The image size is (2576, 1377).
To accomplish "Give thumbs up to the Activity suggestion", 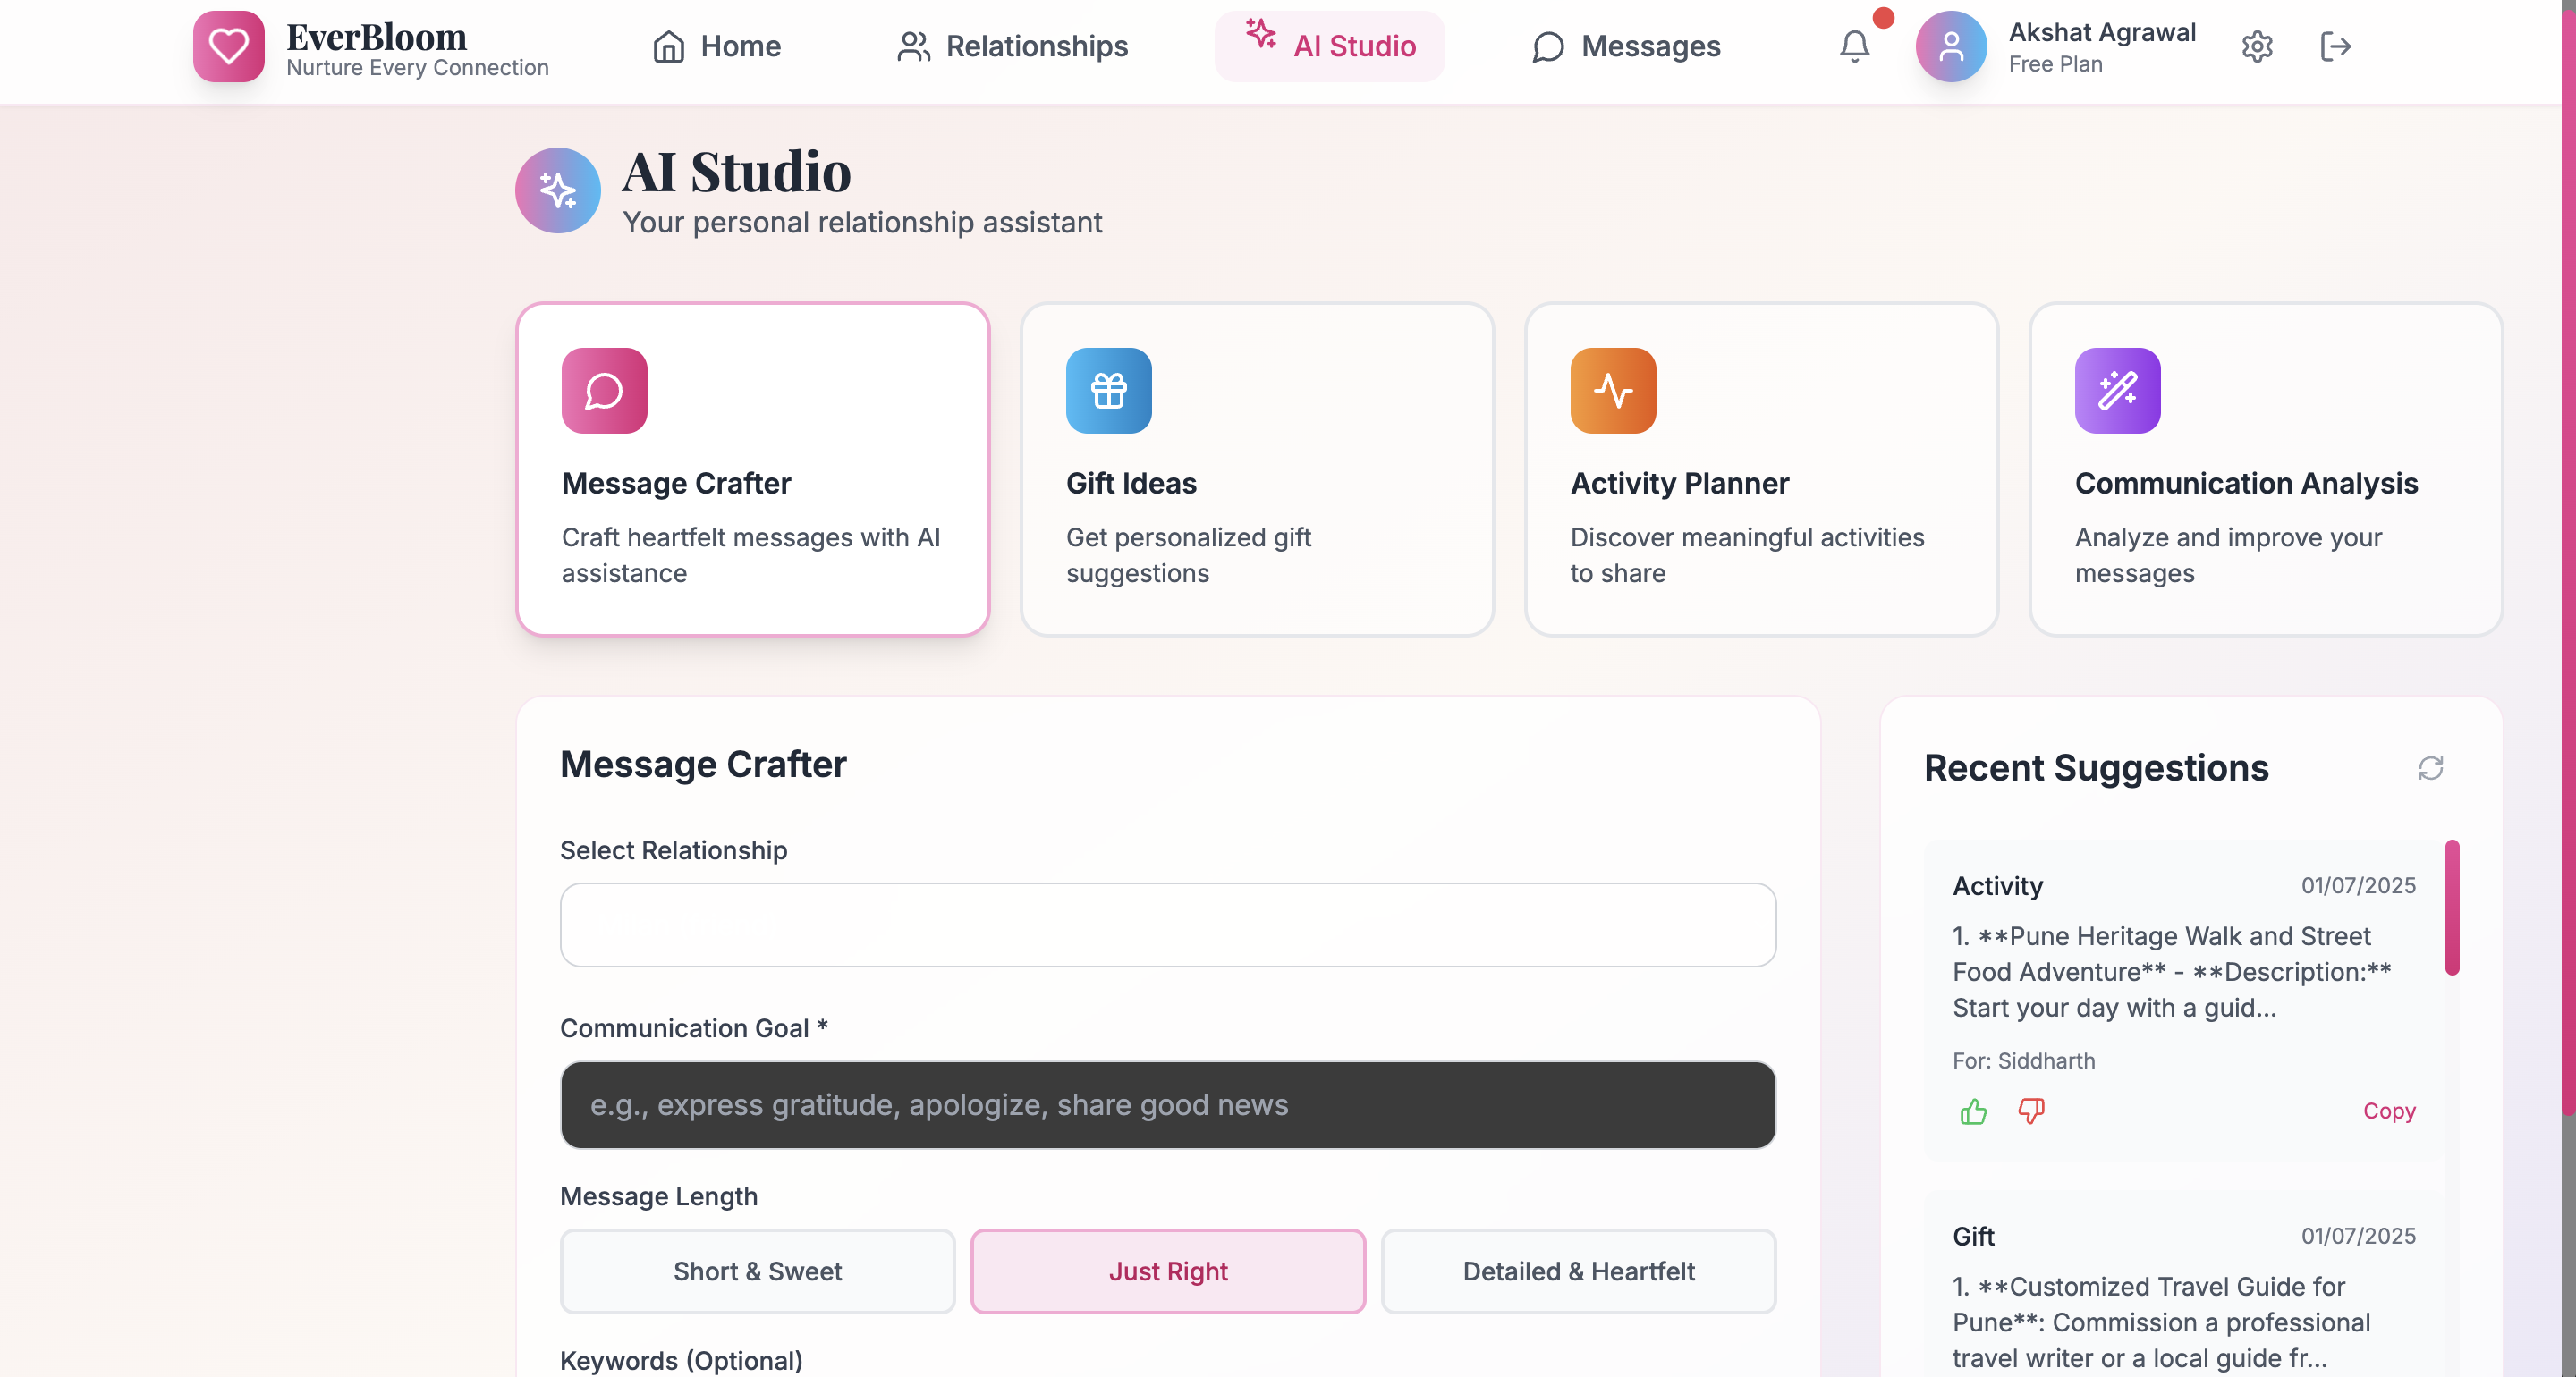I will (x=1973, y=1111).
